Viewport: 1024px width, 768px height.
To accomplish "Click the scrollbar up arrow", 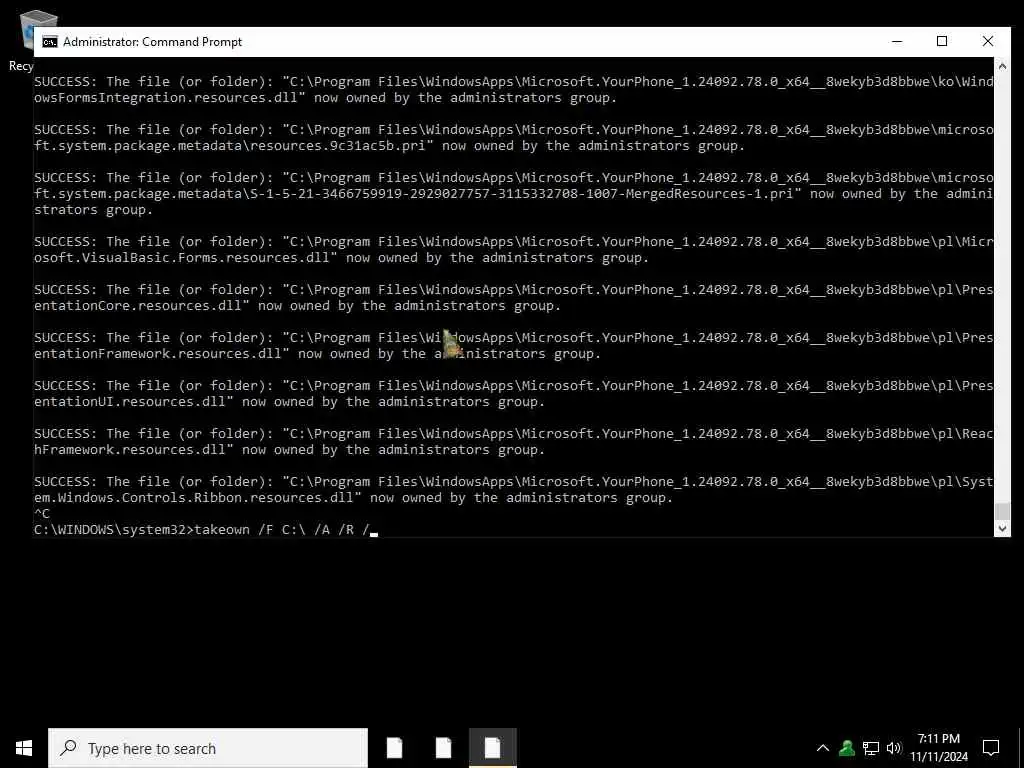I will (x=1002, y=66).
